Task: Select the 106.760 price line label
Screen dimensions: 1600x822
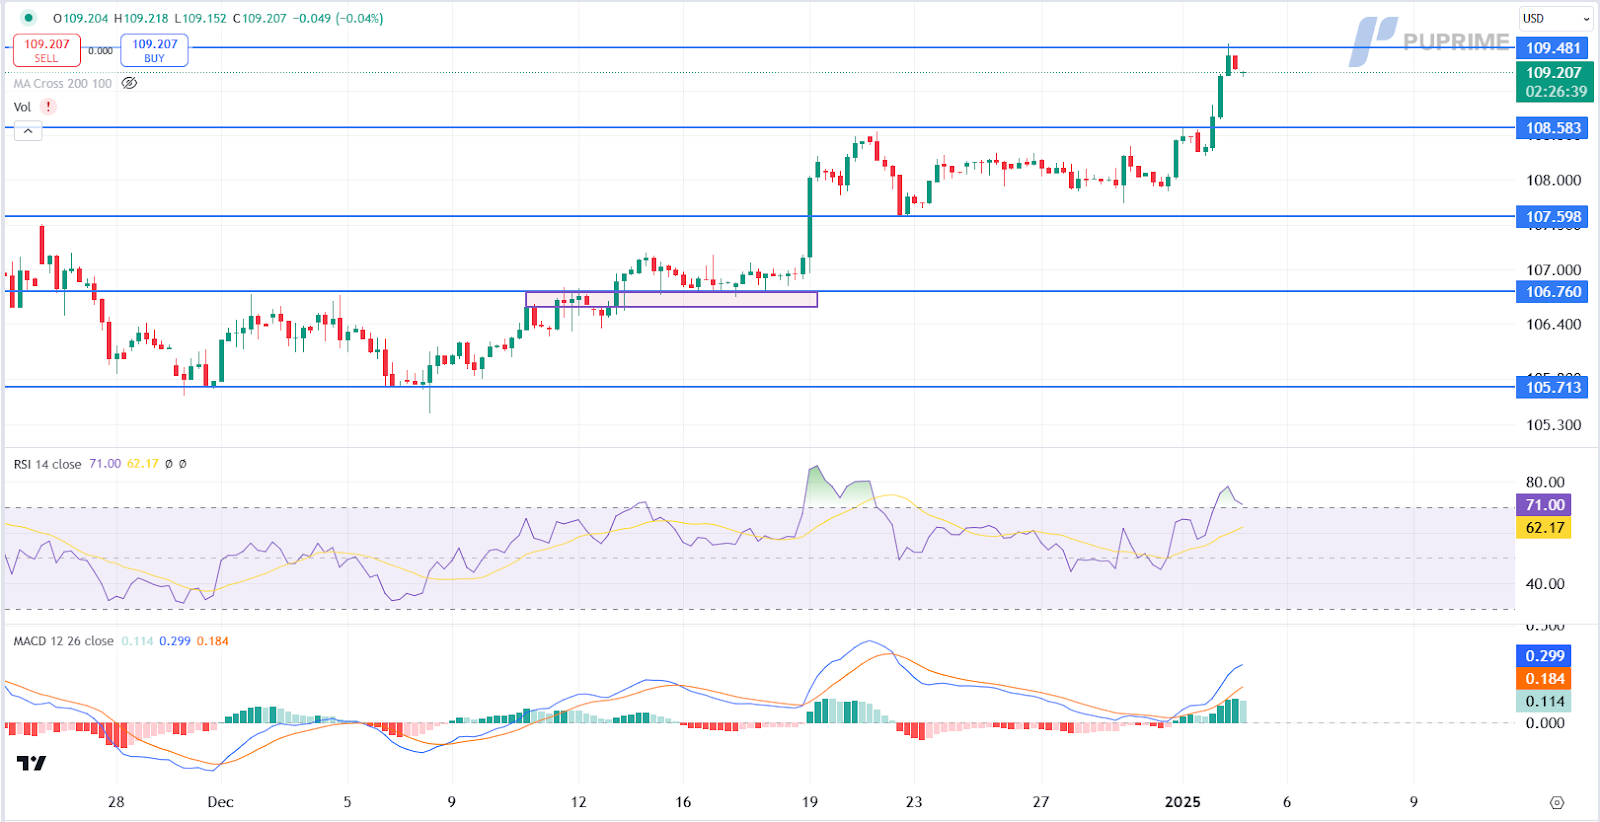Action: pos(1553,292)
